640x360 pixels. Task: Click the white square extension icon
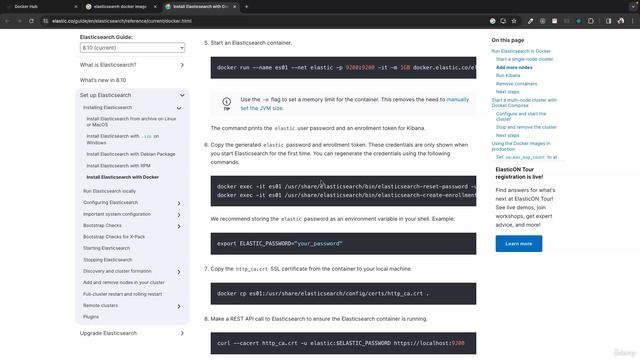click(554, 21)
